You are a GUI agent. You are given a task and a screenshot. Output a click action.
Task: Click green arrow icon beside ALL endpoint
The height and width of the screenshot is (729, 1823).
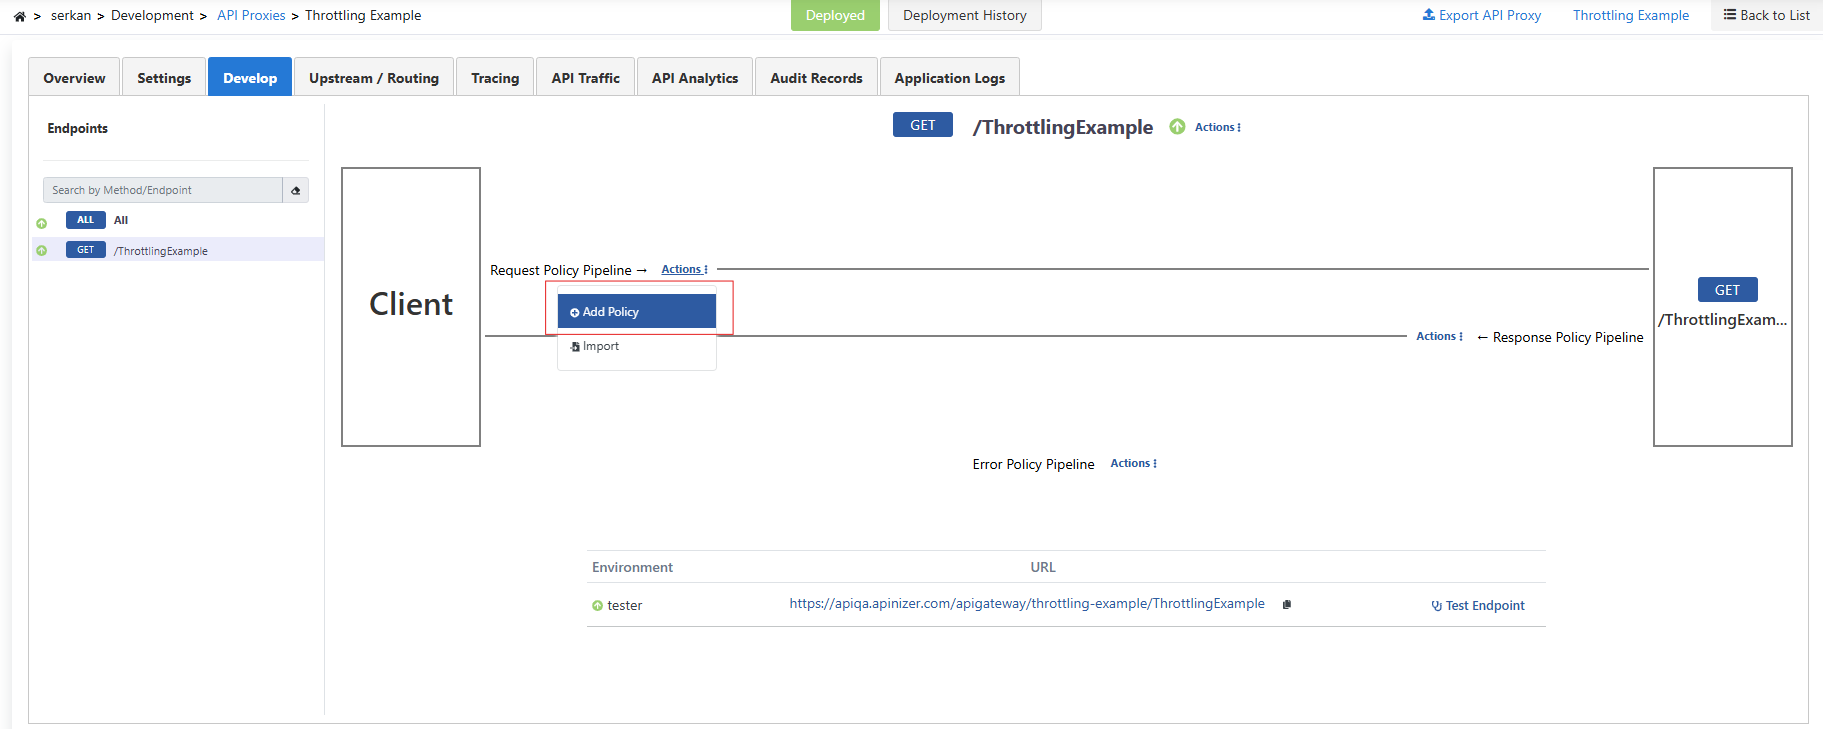click(x=42, y=222)
